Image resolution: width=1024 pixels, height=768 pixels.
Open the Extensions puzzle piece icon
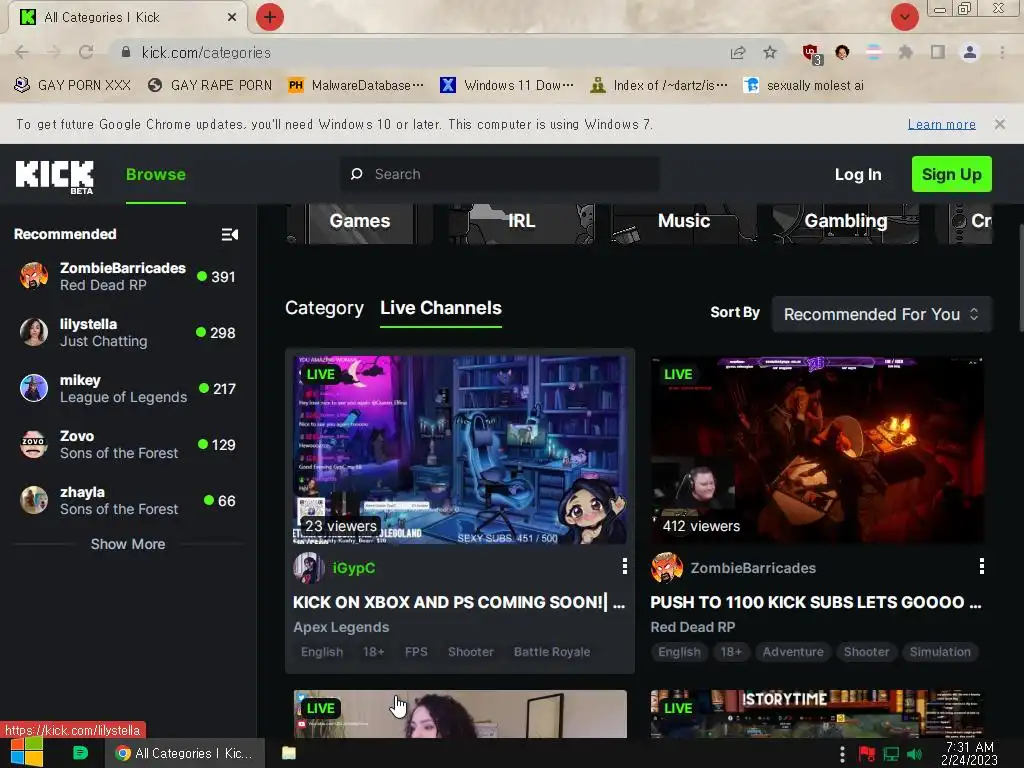[x=905, y=52]
